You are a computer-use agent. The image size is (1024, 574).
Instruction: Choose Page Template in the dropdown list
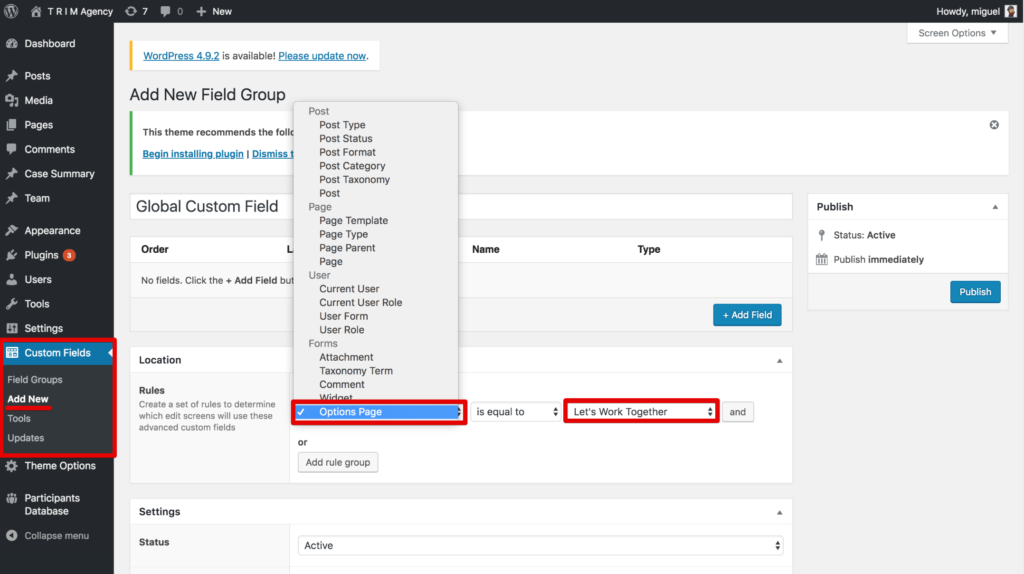pyautogui.click(x=353, y=221)
